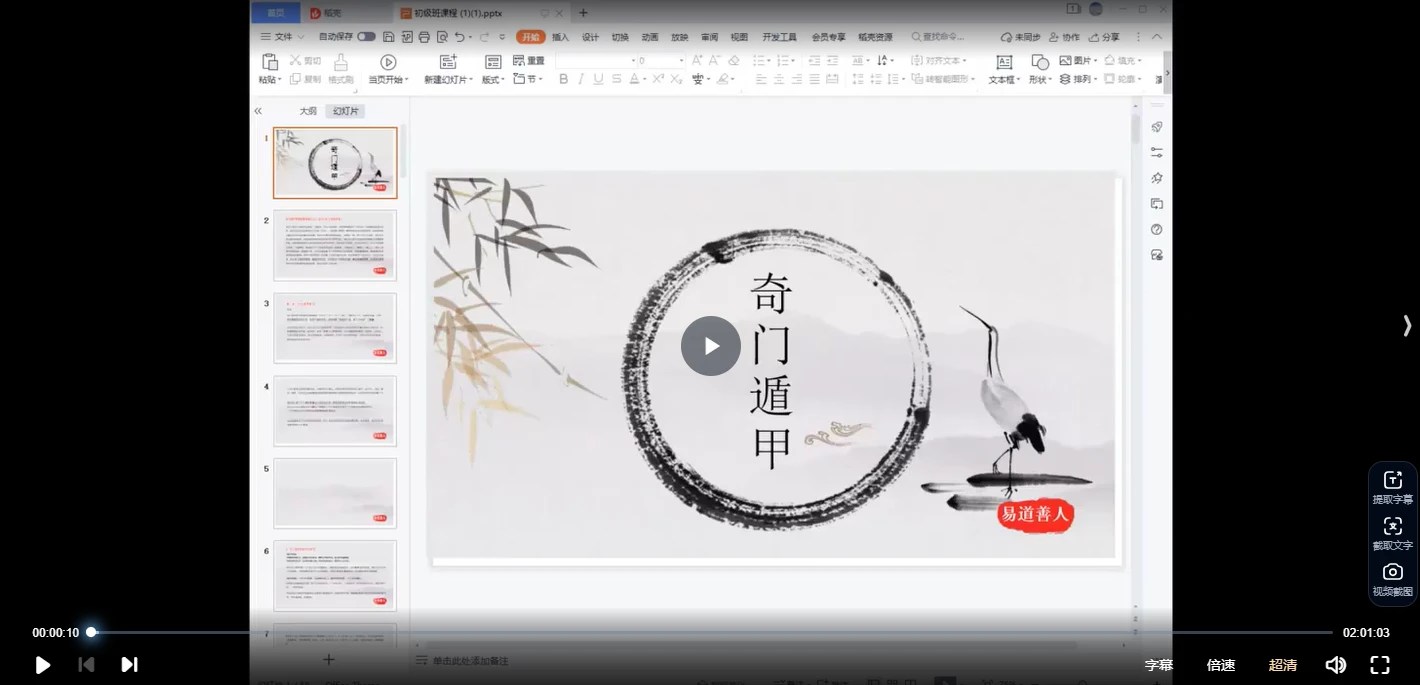Open quick access toolbar customize dropdown
Screen dimensions: 1420x685
click(502, 37)
